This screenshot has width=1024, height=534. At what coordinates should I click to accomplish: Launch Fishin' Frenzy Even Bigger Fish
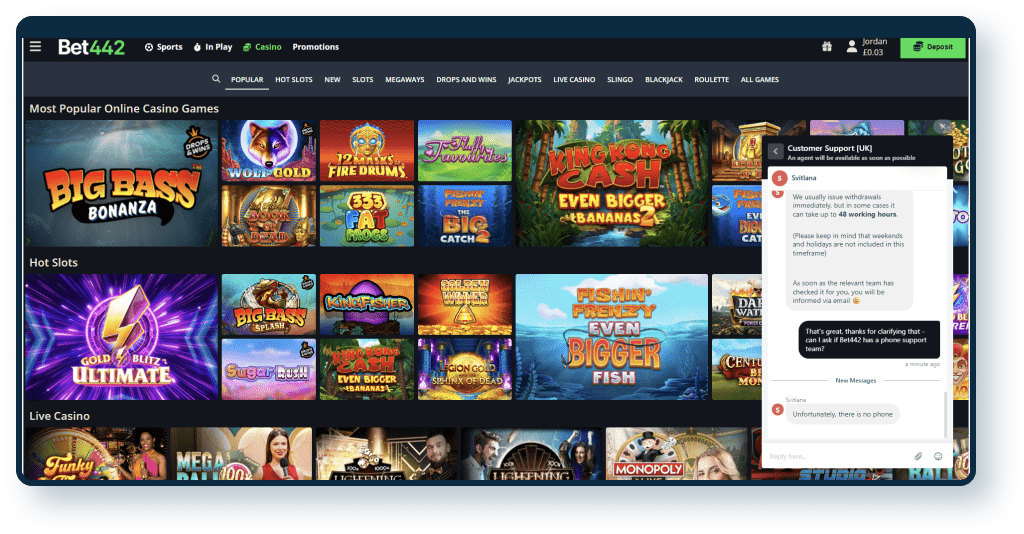click(x=611, y=337)
